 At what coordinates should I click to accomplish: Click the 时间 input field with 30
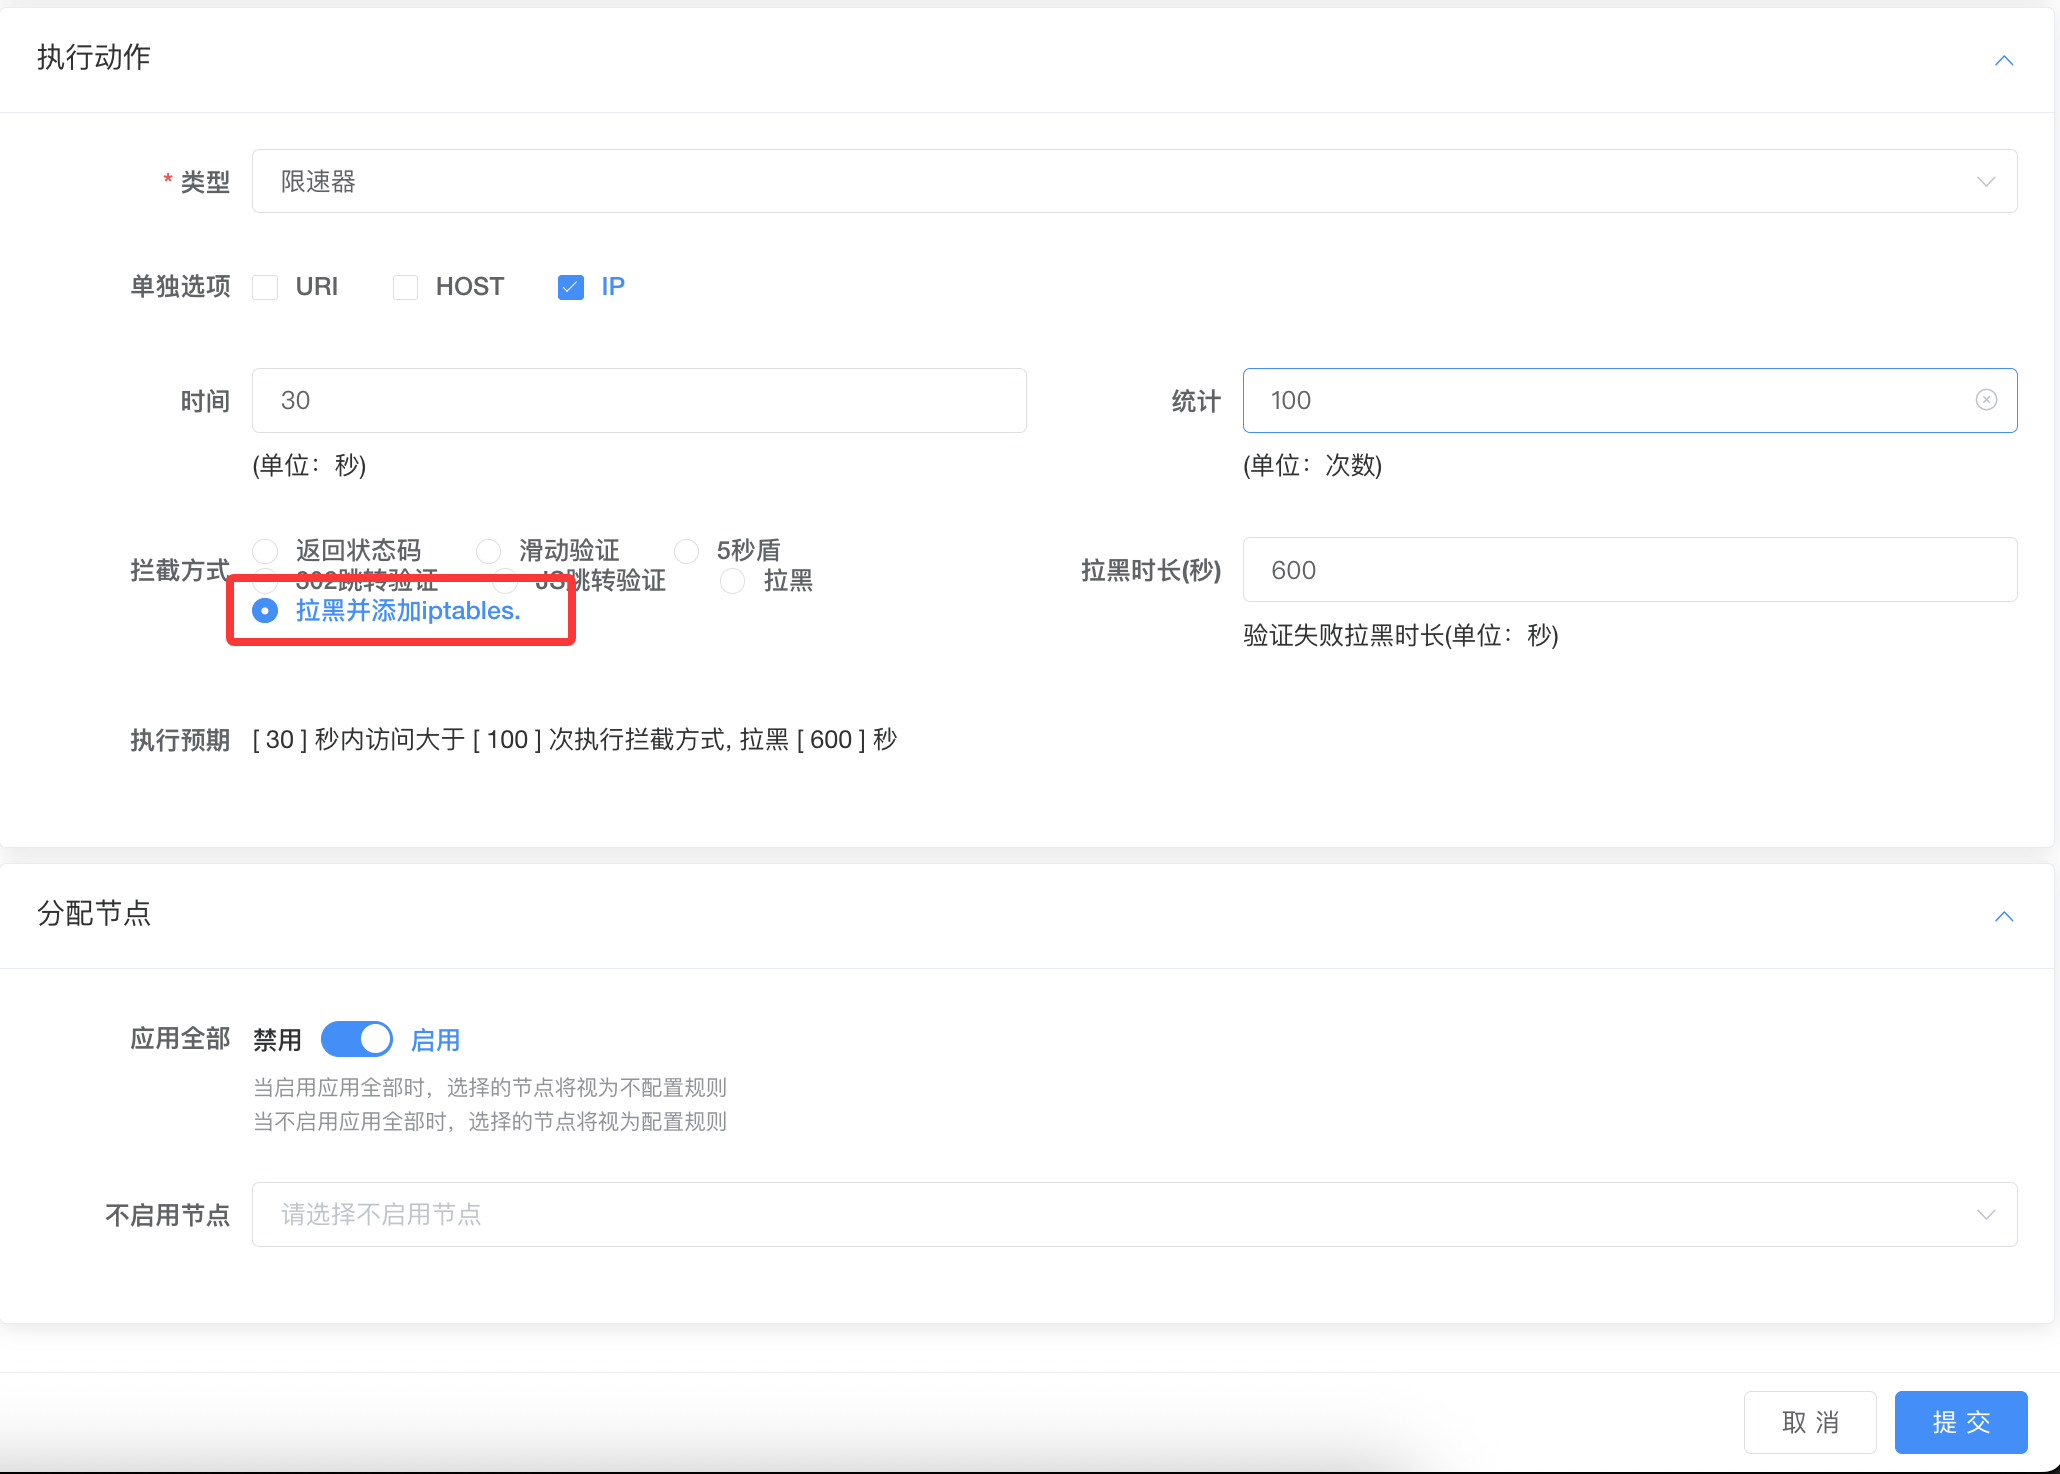[x=639, y=400]
